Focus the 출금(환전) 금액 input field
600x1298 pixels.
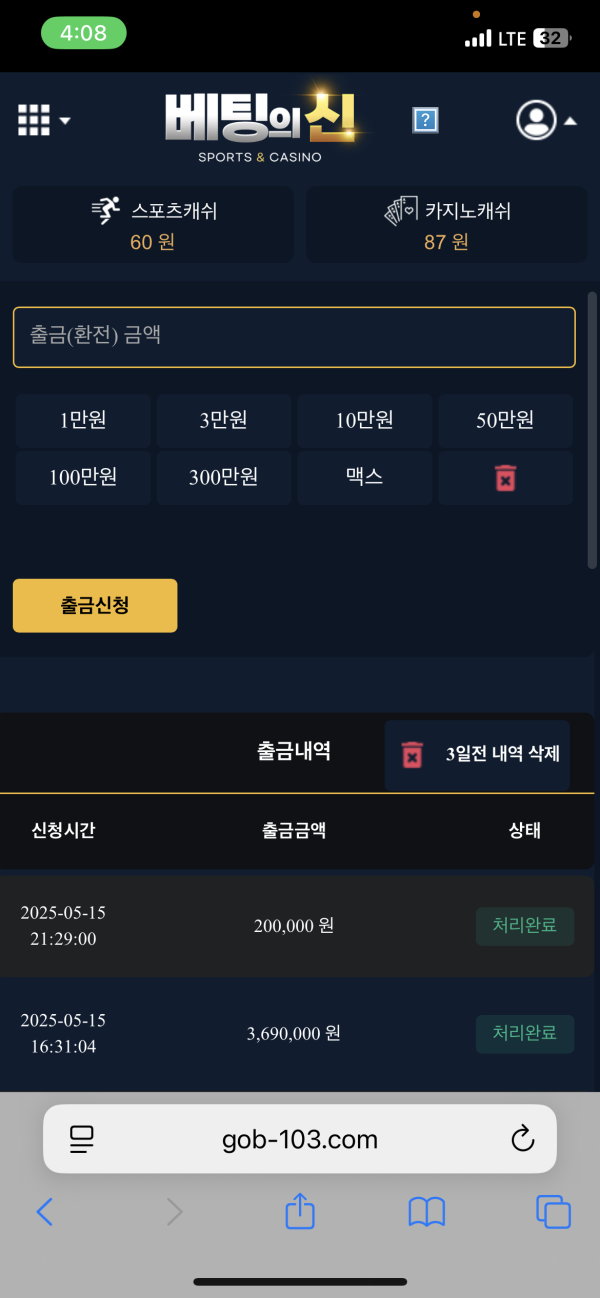[294, 337]
